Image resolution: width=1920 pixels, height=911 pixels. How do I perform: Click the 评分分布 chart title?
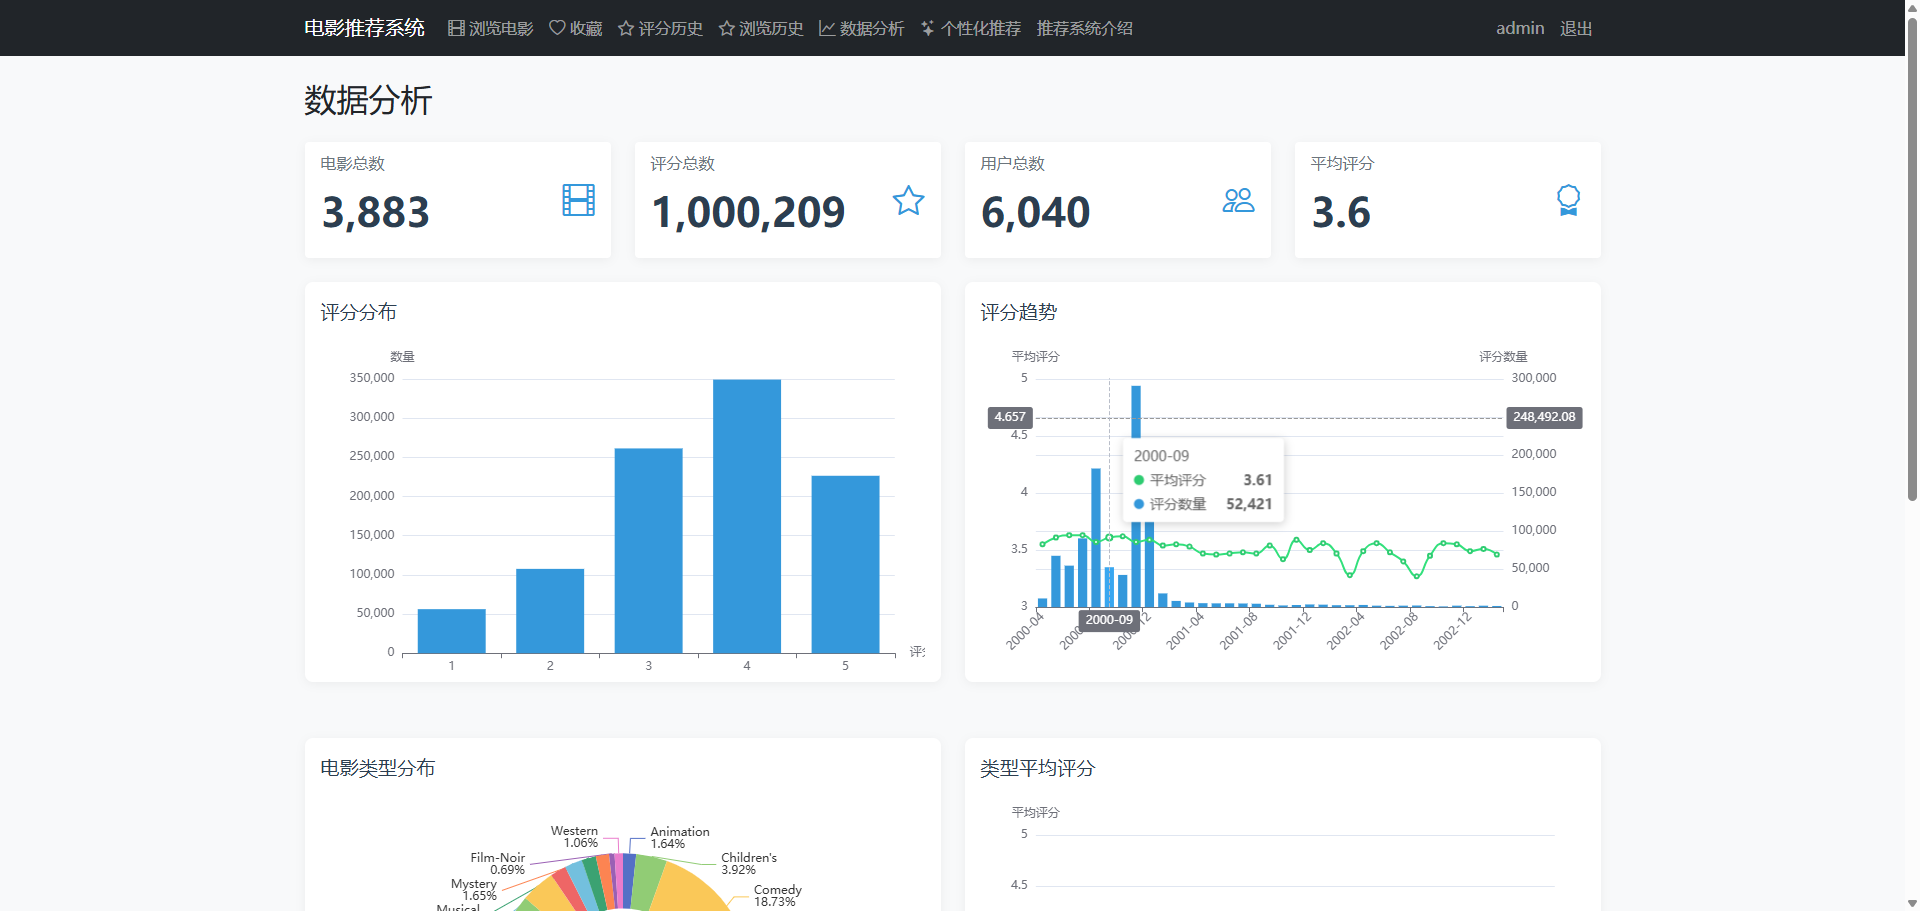pyautogui.click(x=359, y=312)
